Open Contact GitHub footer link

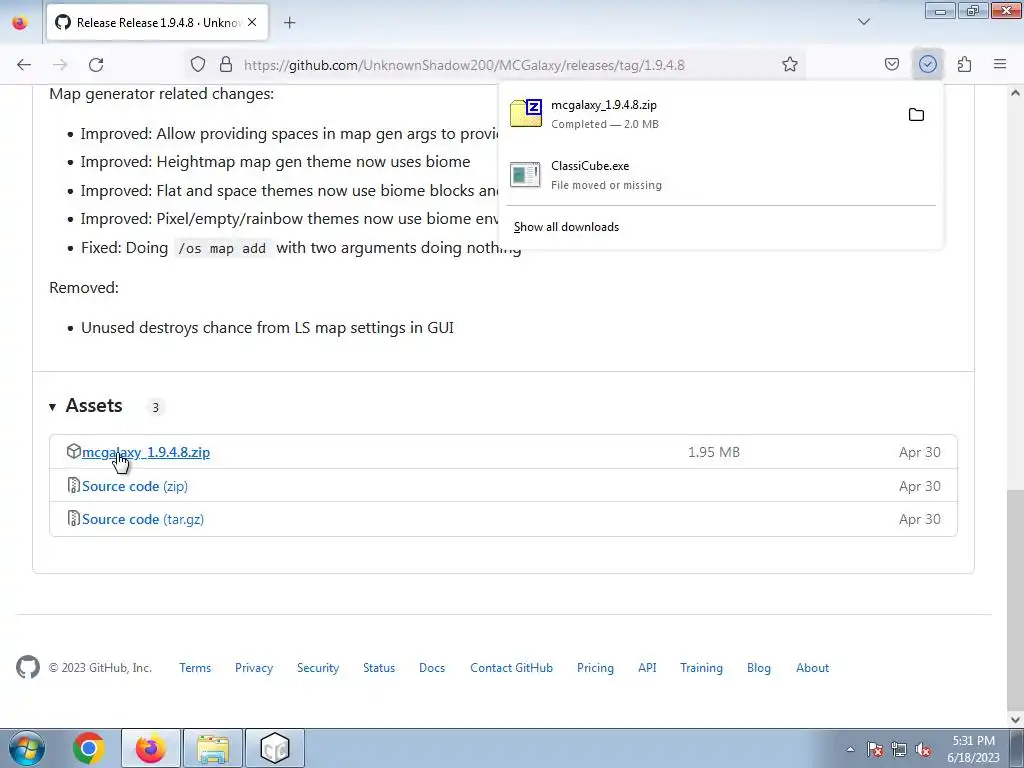pos(511,667)
